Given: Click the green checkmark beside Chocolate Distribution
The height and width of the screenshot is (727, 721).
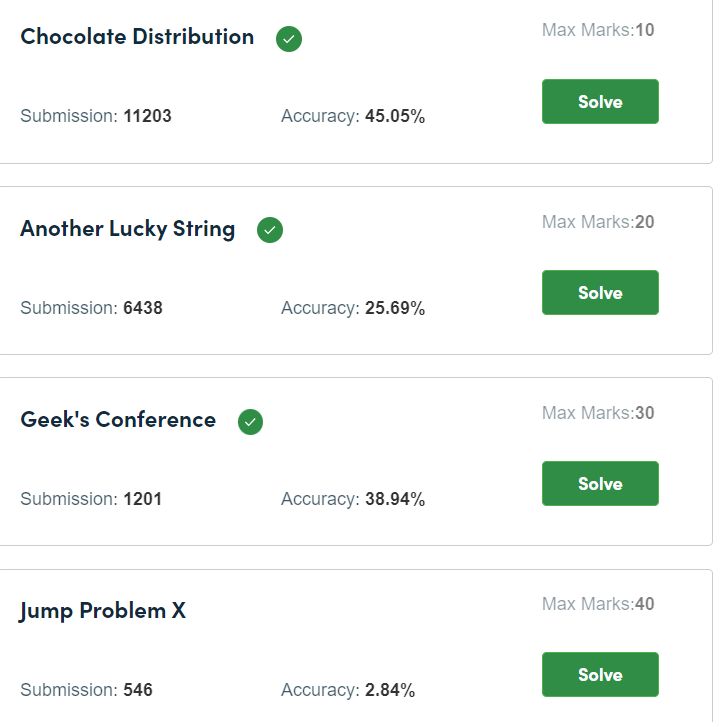Looking at the screenshot, I should (289, 39).
